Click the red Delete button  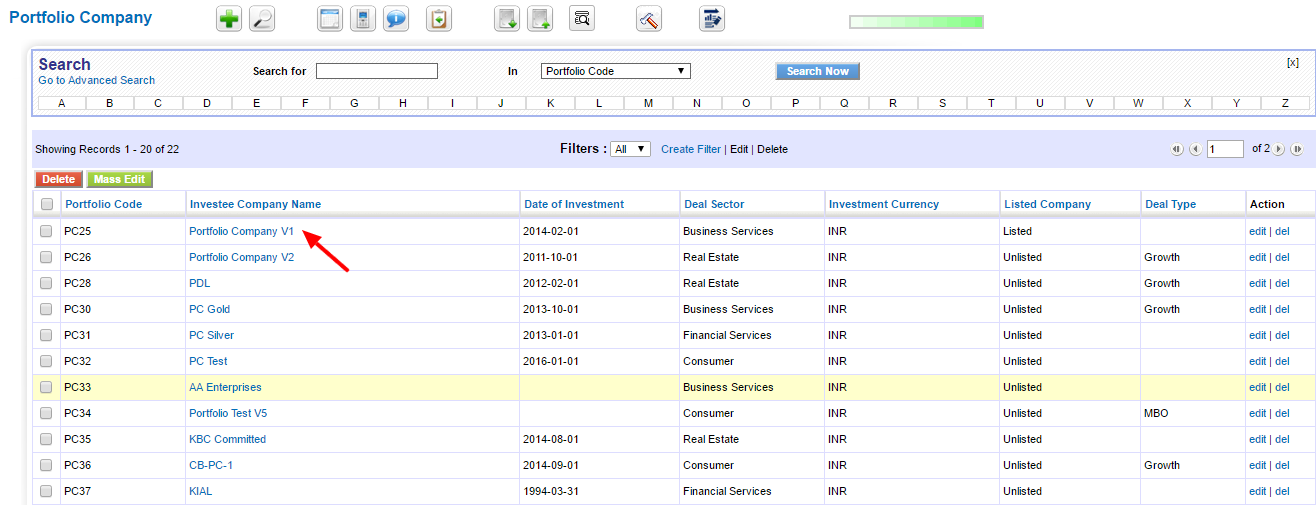click(x=59, y=179)
